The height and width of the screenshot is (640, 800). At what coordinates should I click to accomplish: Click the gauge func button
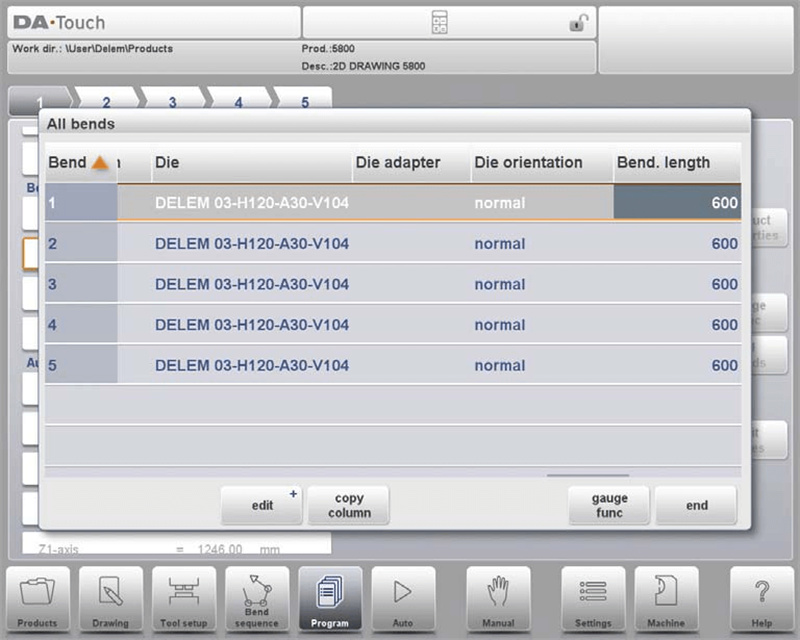click(x=609, y=505)
